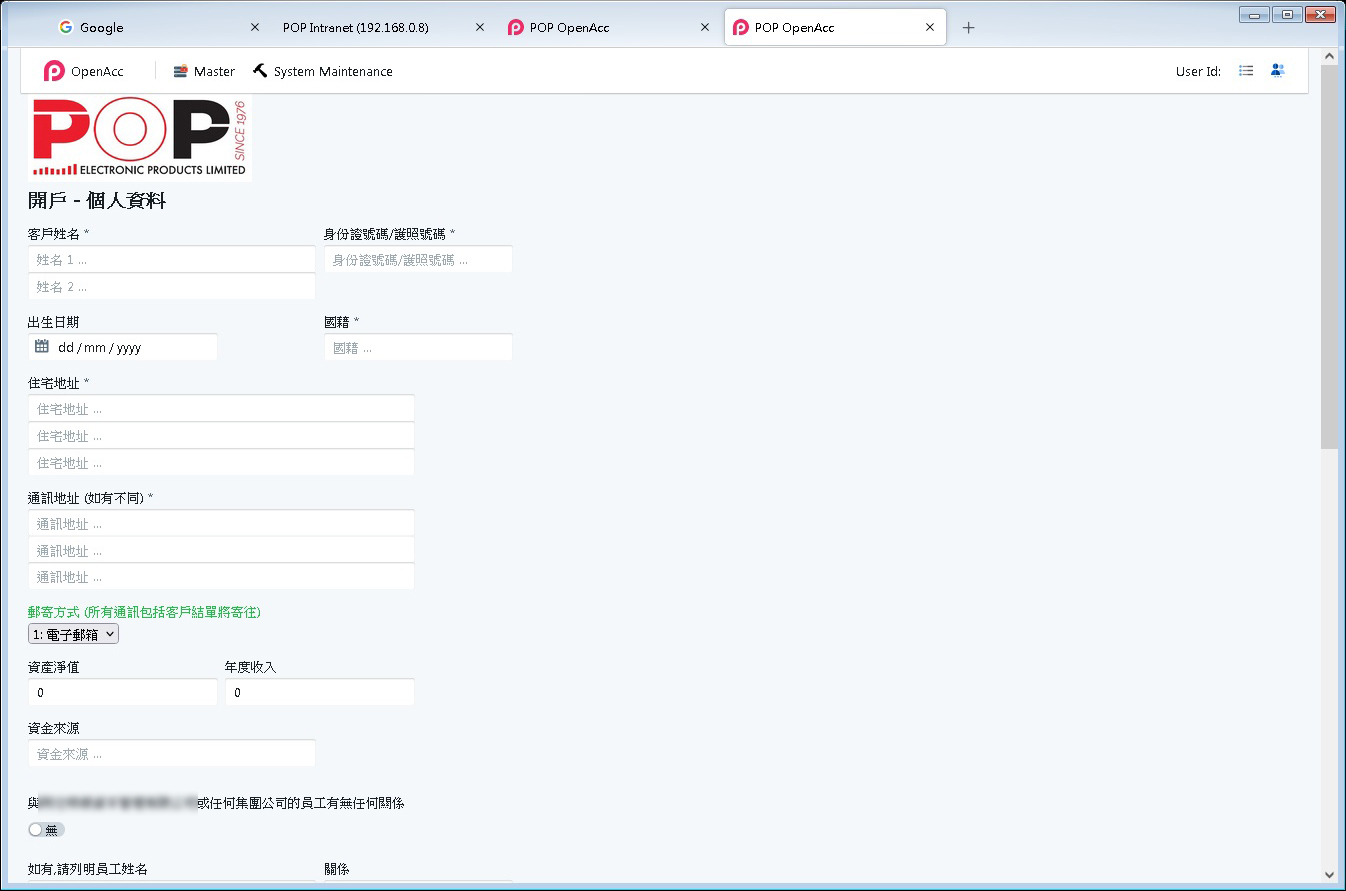Viewport: 1346px width, 891px height.
Task: Open the calendar picker icon for 出生日期
Action: (x=42, y=347)
